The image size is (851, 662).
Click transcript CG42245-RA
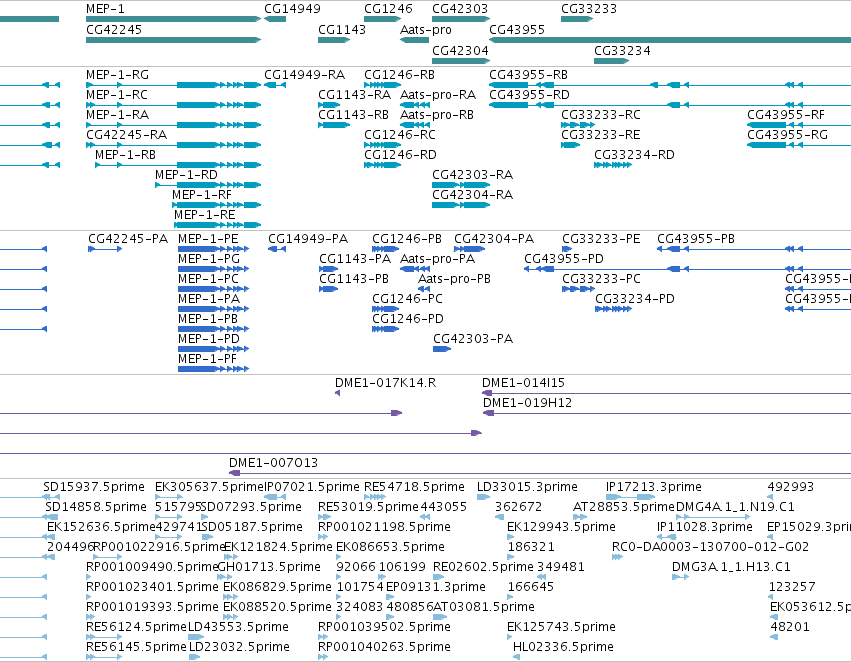(173, 145)
